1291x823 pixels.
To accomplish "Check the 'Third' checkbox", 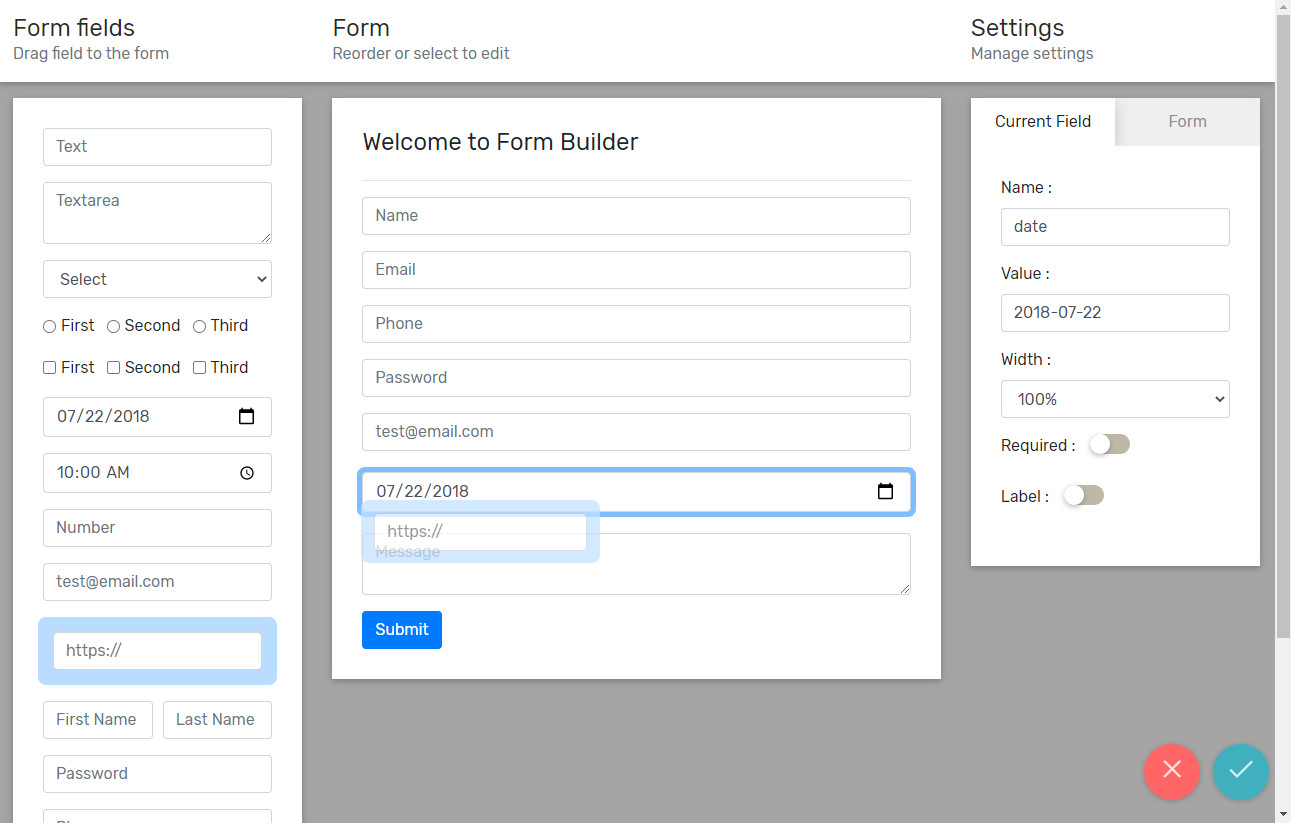I will 200,368.
